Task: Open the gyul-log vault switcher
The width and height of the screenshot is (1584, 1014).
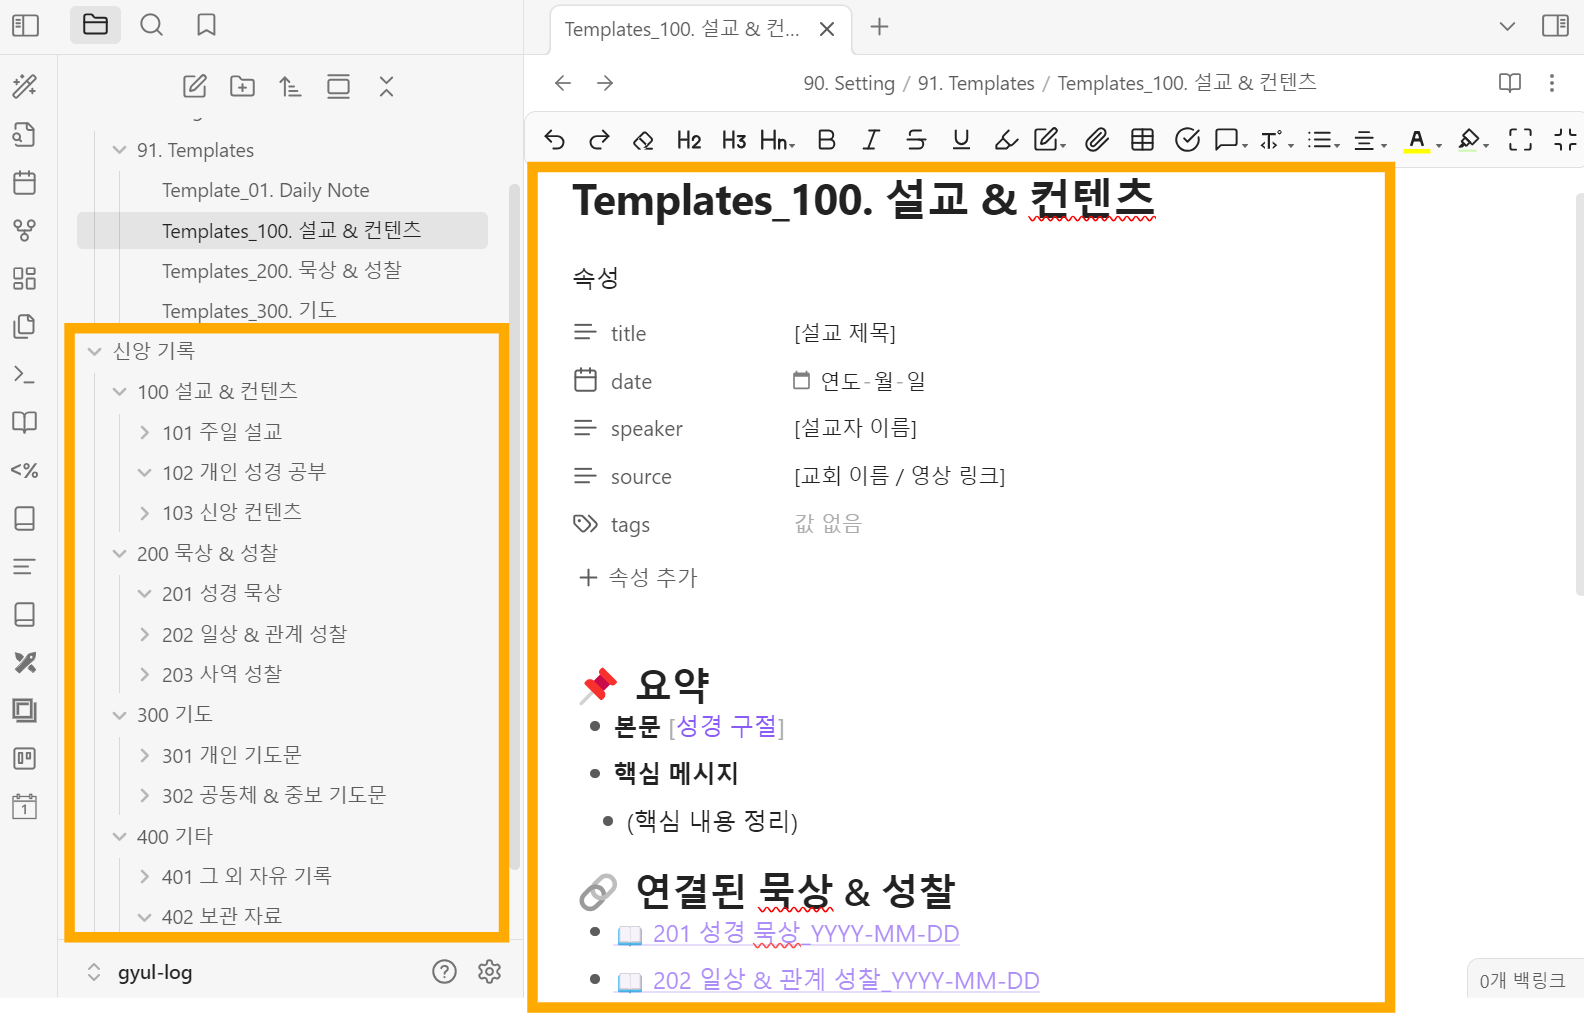Action: click(x=139, y=972)
